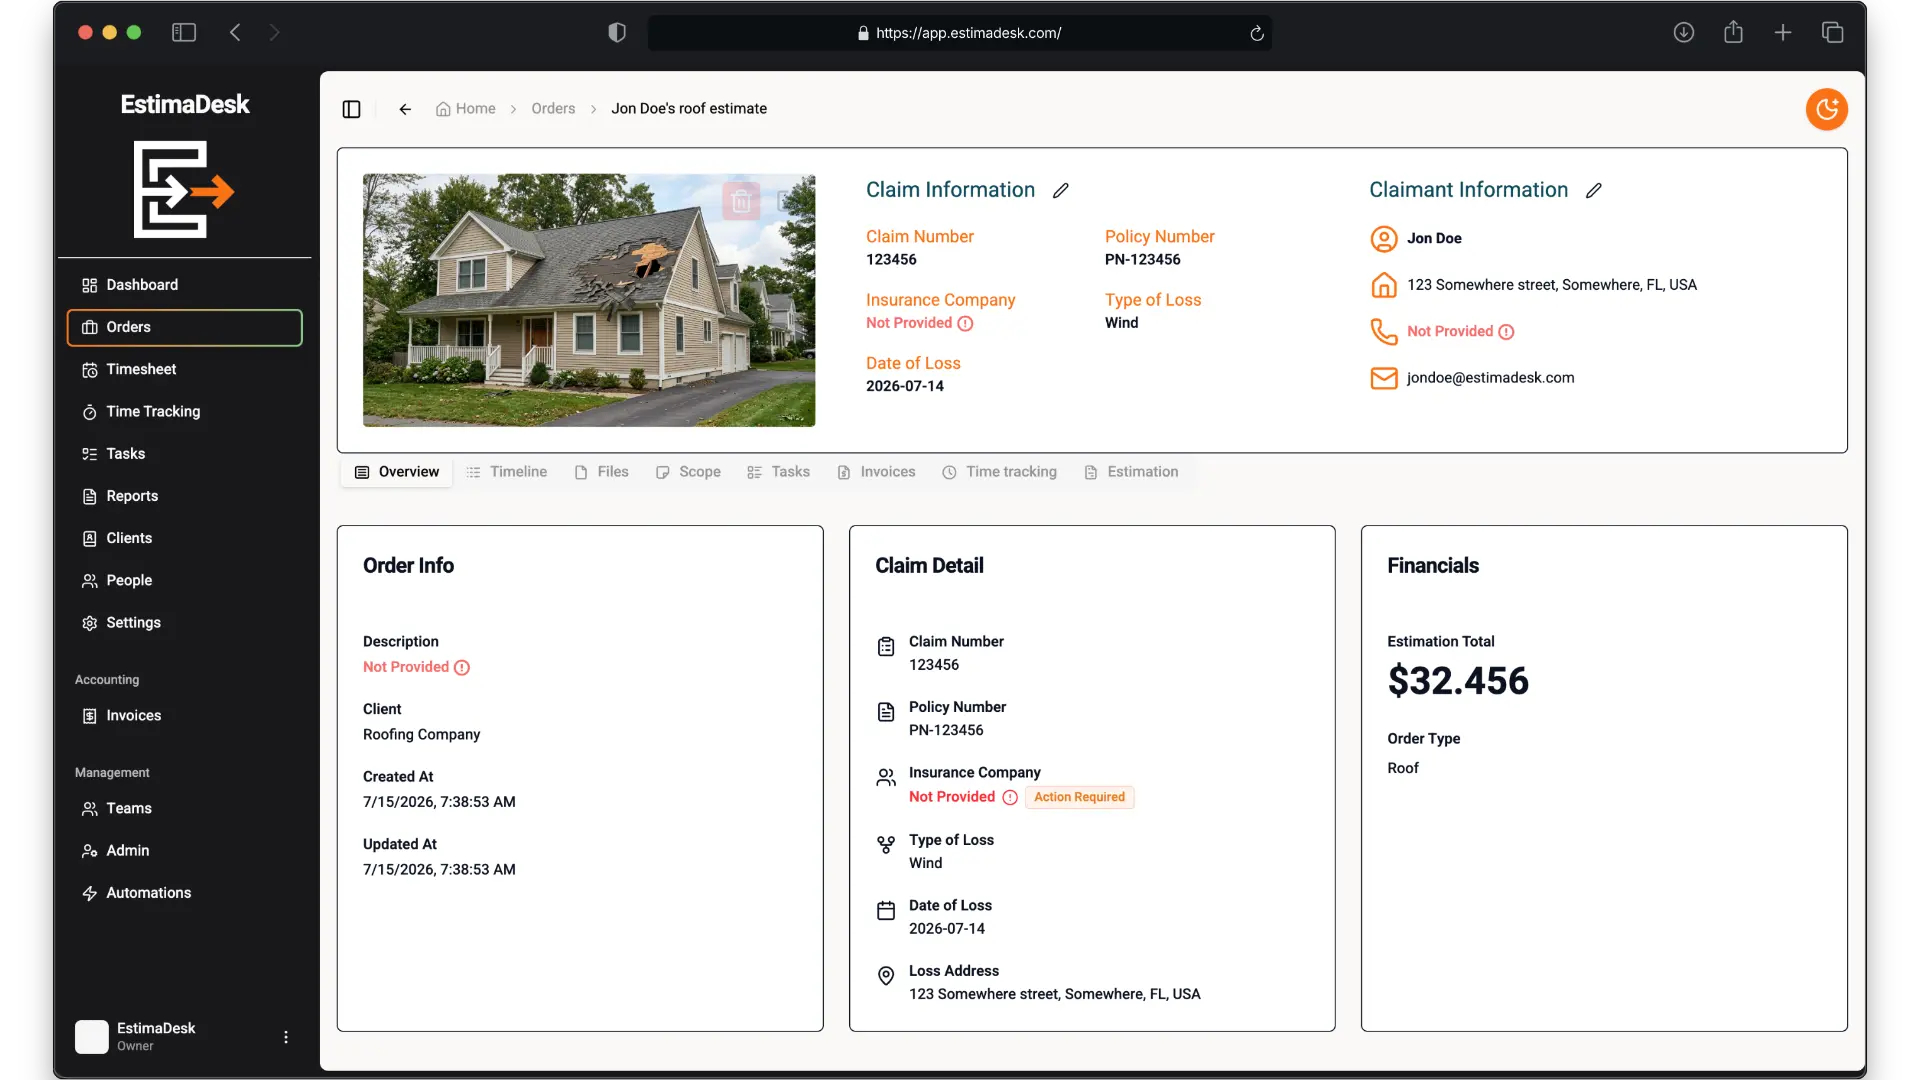Click the browser privacy shield icon

(617, 33)
